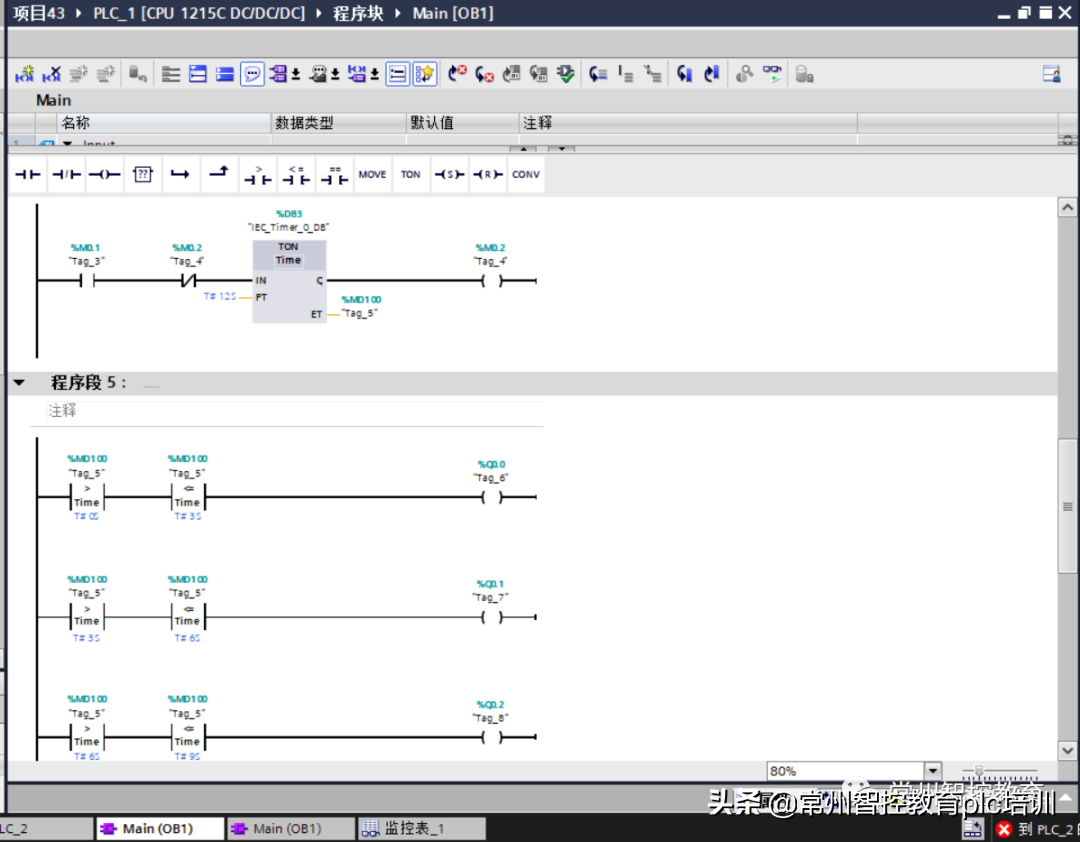Toggle the favorites display in editor
Image resolution: width=1080 pixels, height=842 pixels.
click(x=425, y=74)
